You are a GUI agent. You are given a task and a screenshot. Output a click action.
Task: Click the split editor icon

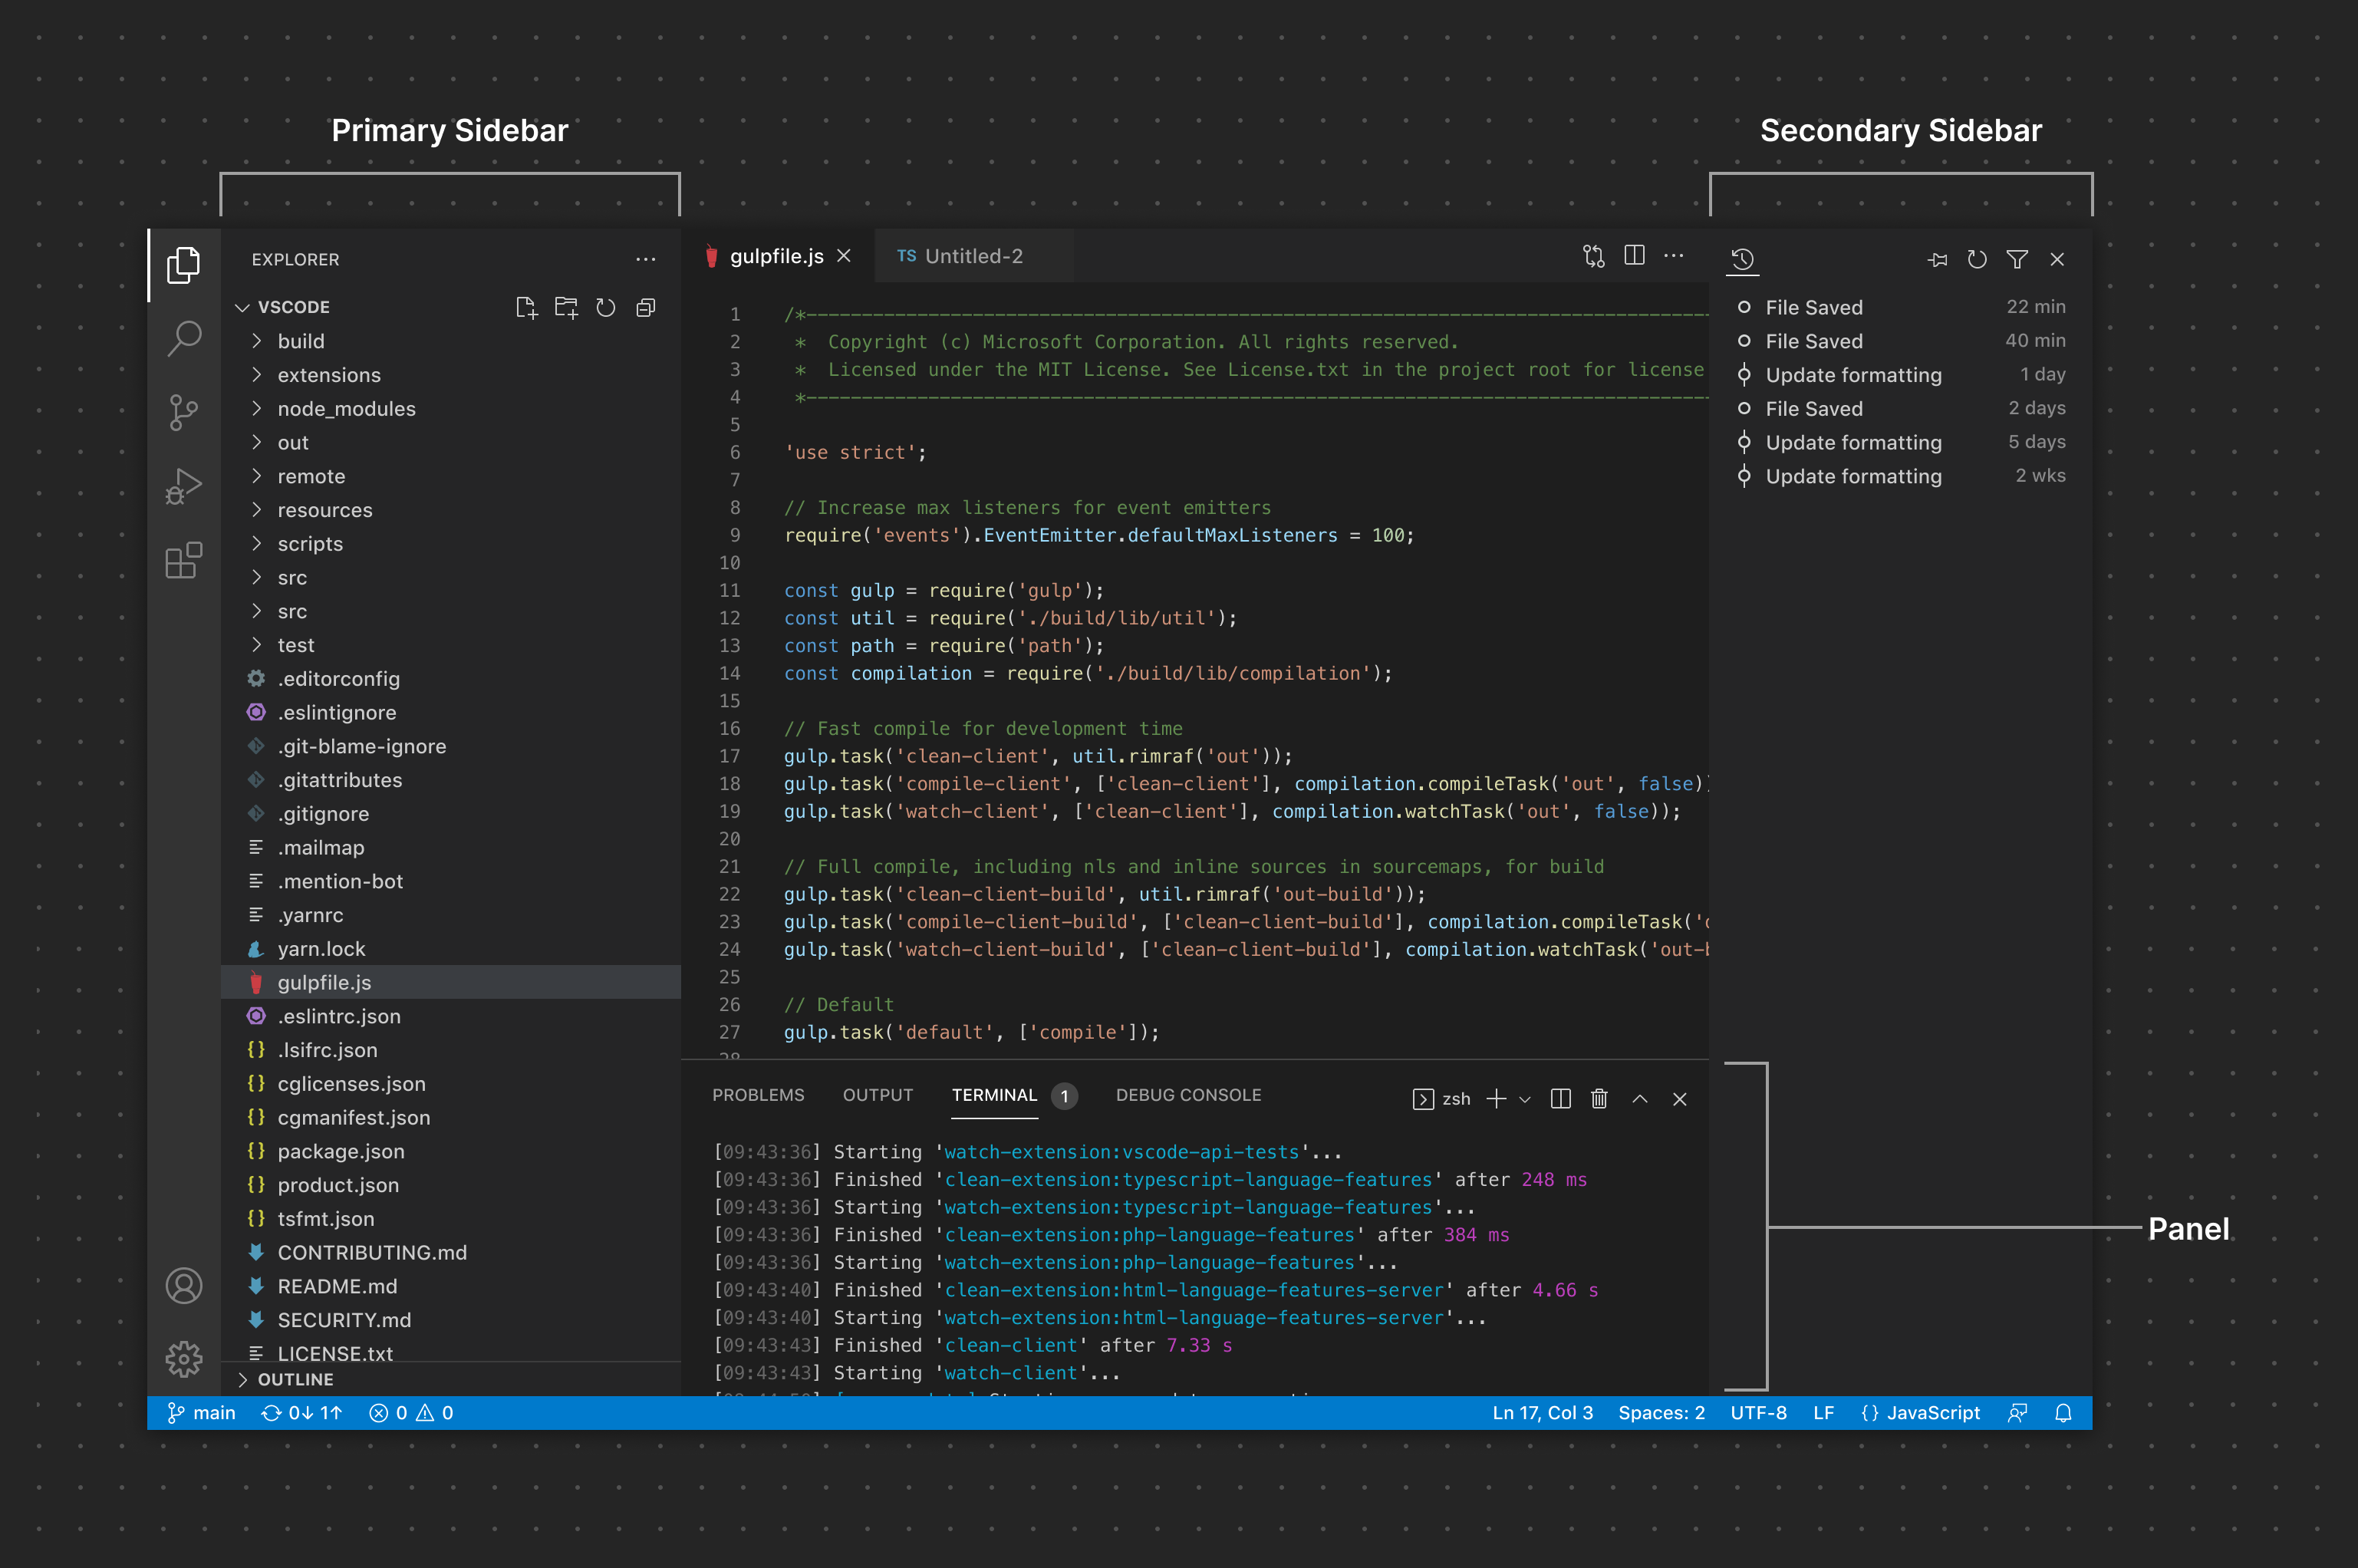point(1634,256)
